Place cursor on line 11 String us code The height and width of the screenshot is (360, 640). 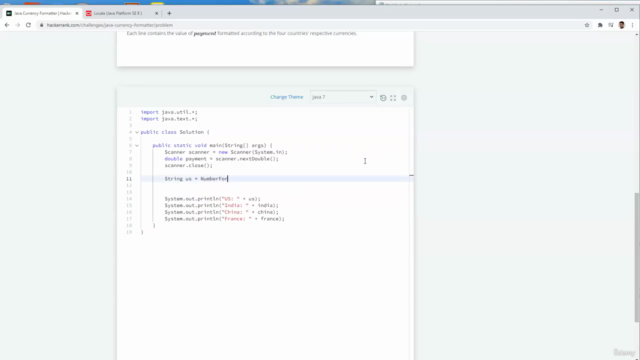tap(196, 179)
